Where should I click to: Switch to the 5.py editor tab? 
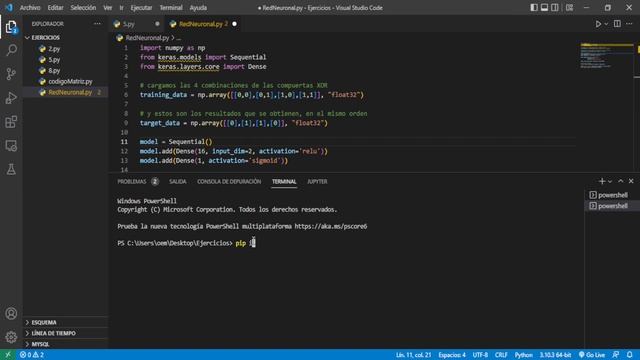click(x=136, y=24)
